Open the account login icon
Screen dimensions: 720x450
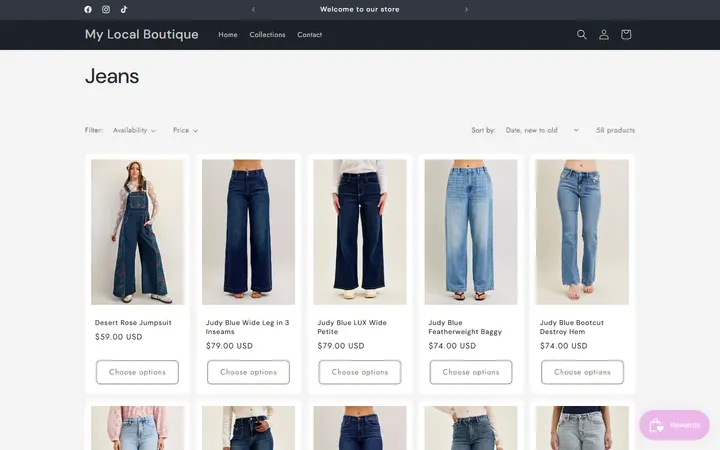604,34
